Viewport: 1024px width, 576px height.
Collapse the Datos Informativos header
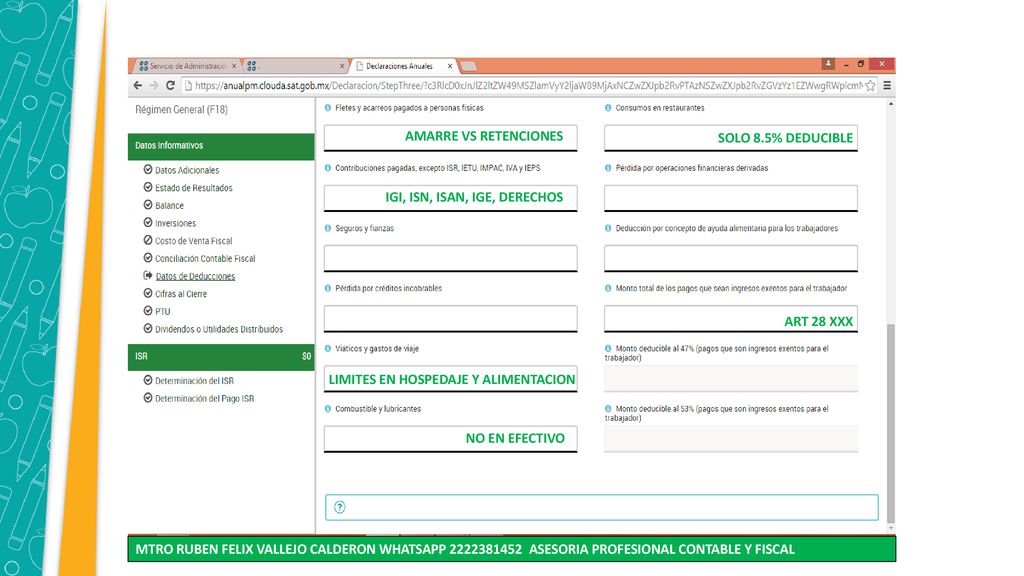[x=221, y=146]
